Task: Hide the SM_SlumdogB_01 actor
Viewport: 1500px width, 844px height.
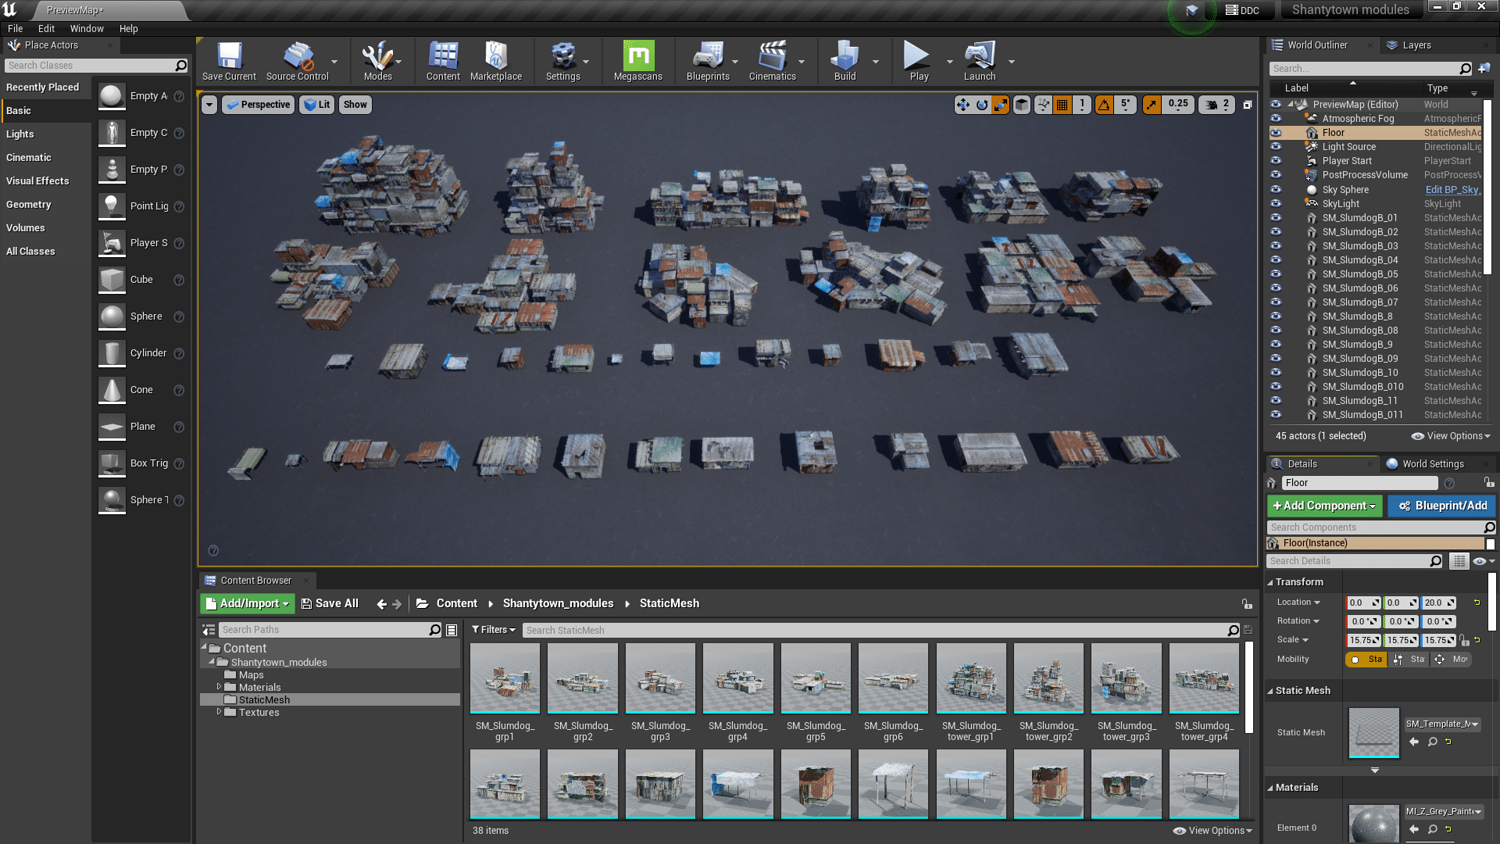Action: click(1276, 217)
